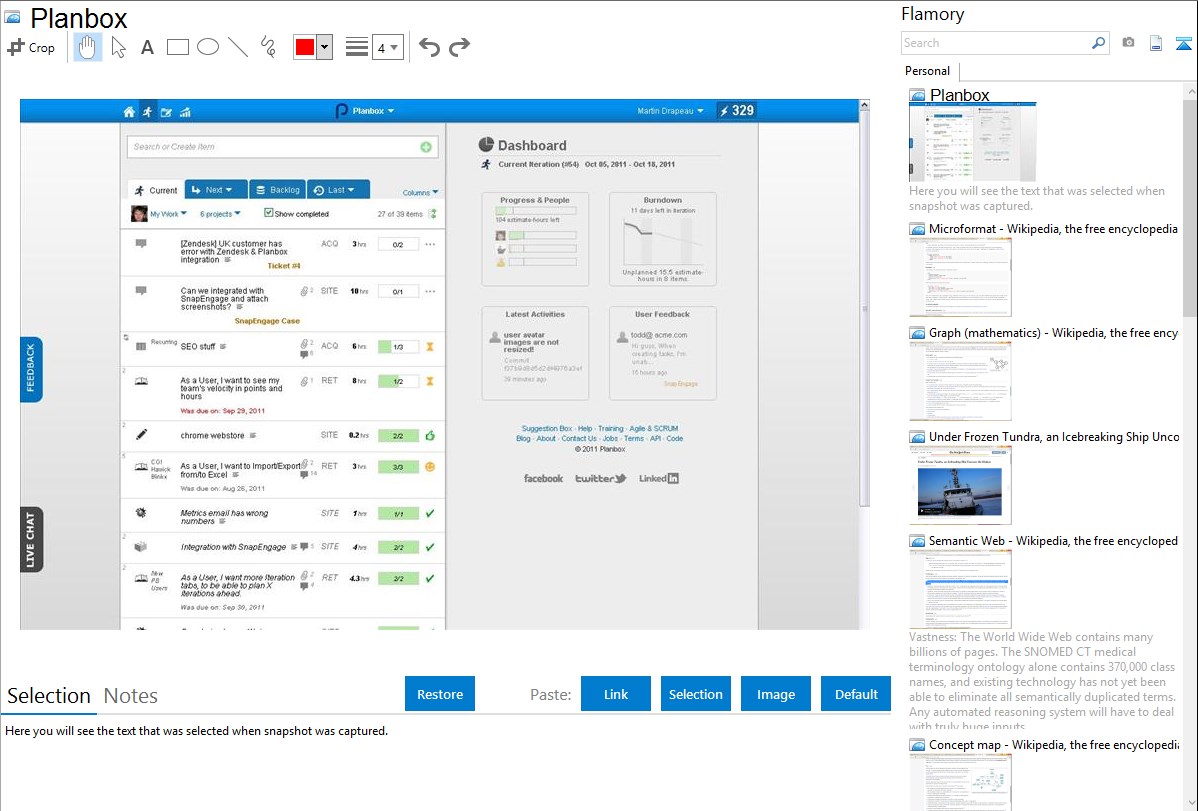The image size is (1198, 811).
Task: Open the Graph (mathematics) snapshot thumbnail
Action: point(960,381)
